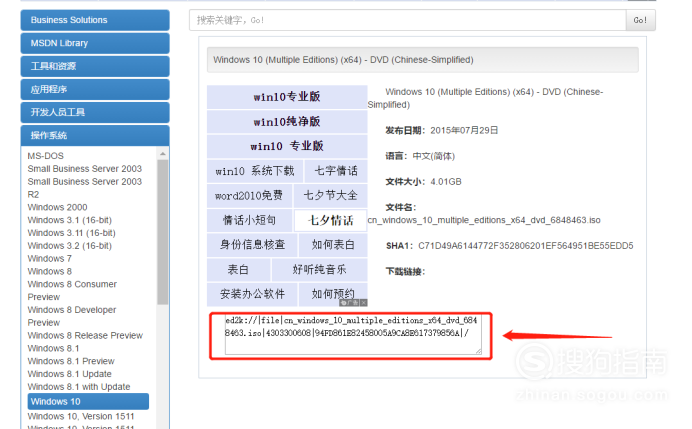Click the Windows 10 Multiple Editions title header
The height and width of the screenshot is (429, 692).
click(x=423, y=60)
